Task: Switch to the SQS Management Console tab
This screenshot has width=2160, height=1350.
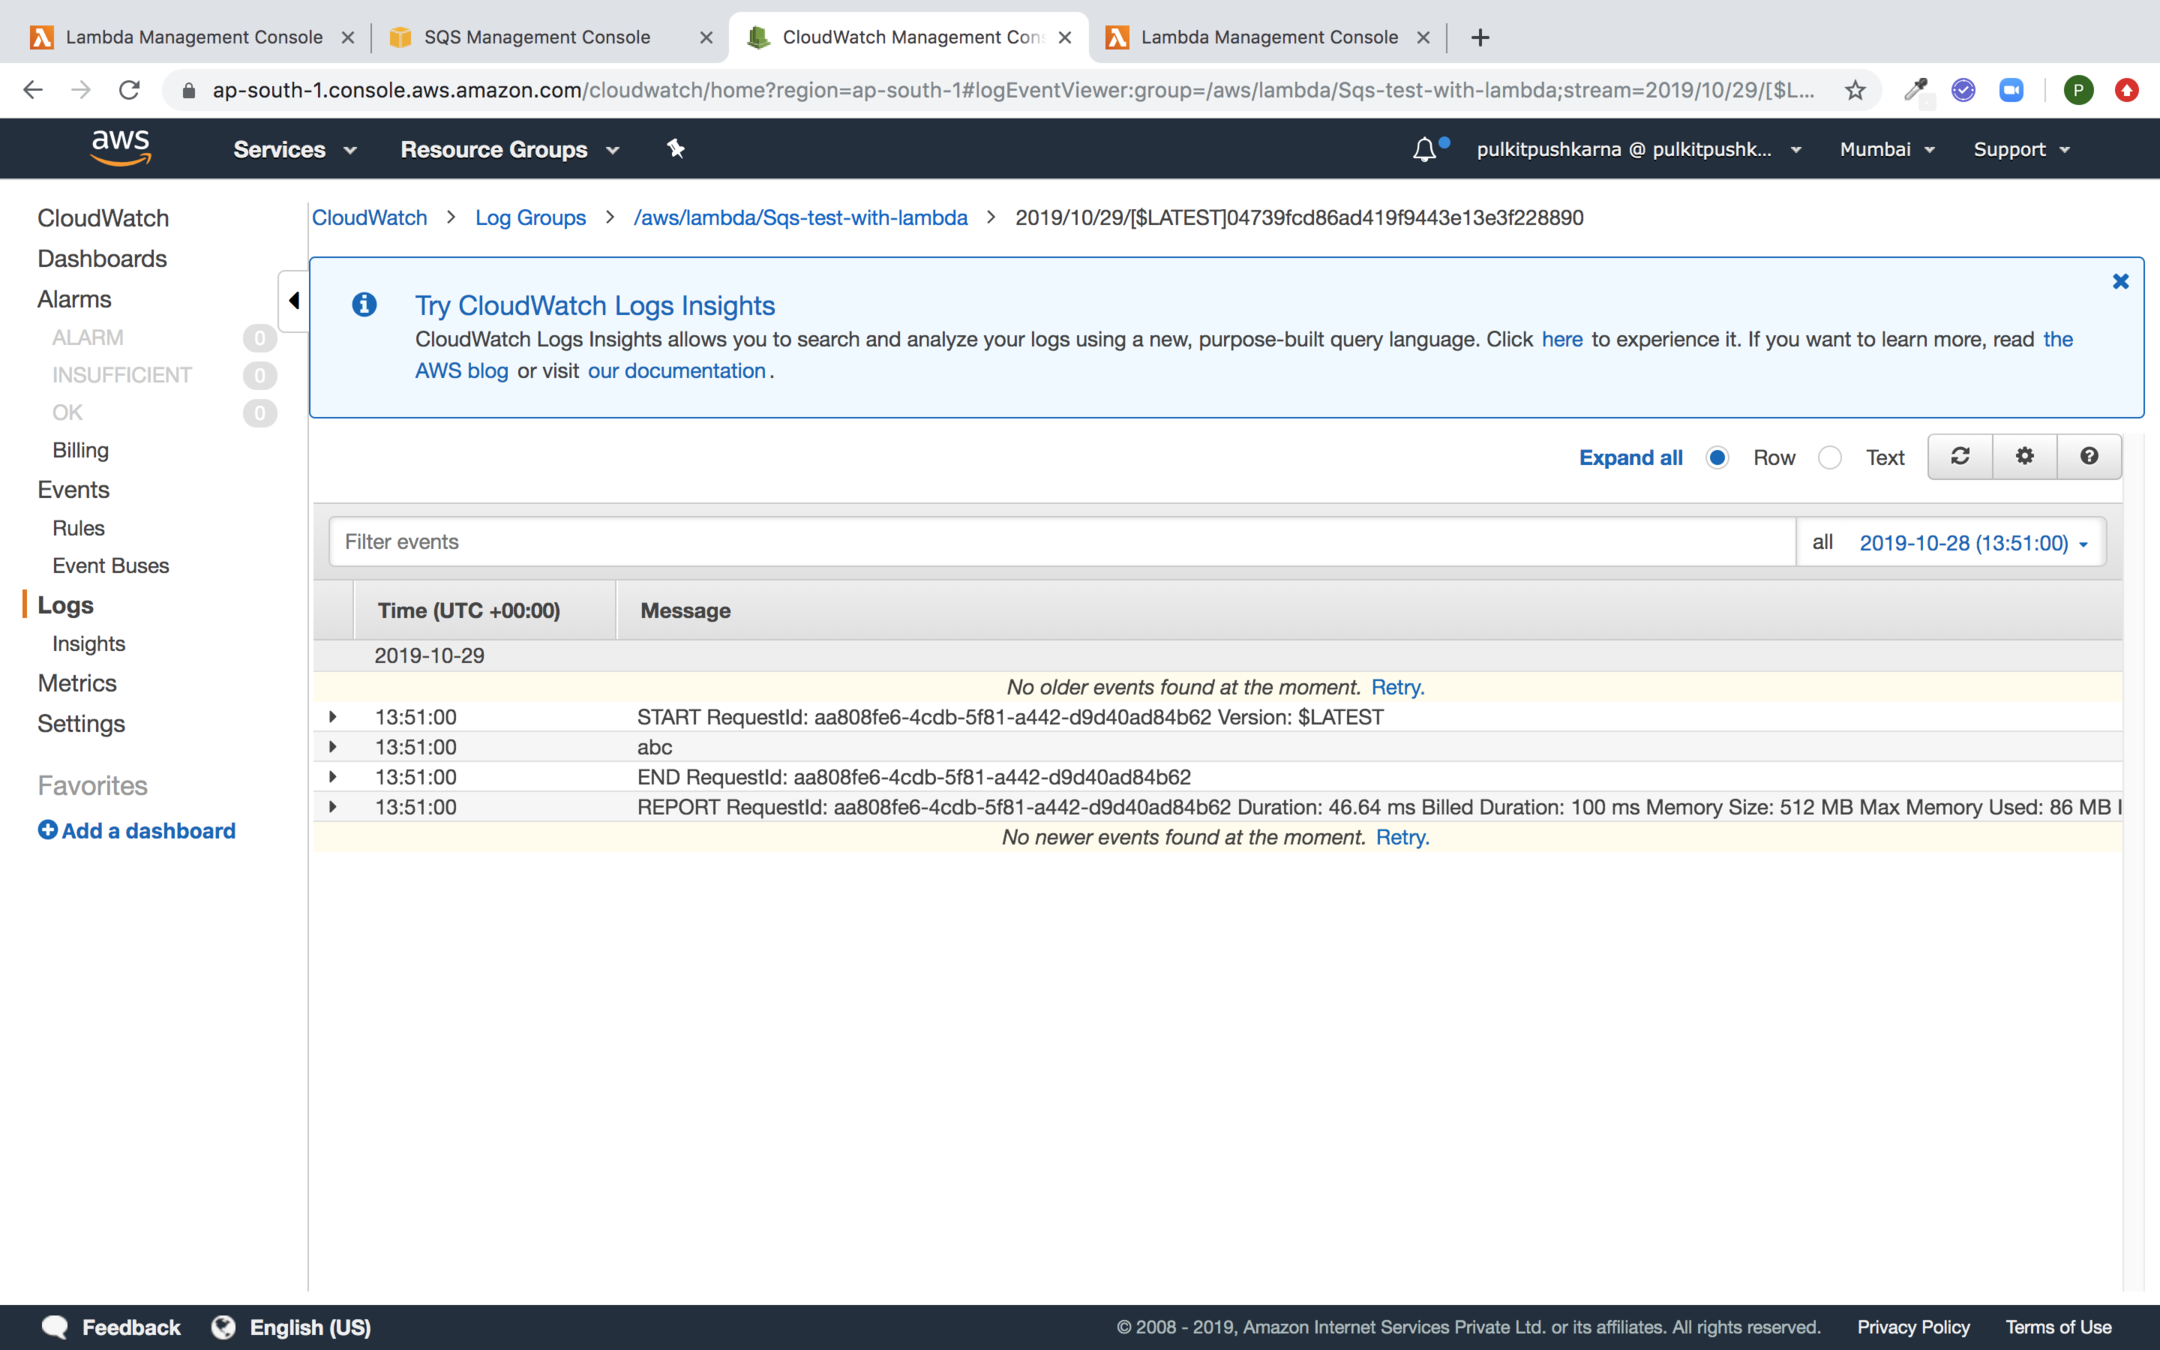Action: pos(537,37)
